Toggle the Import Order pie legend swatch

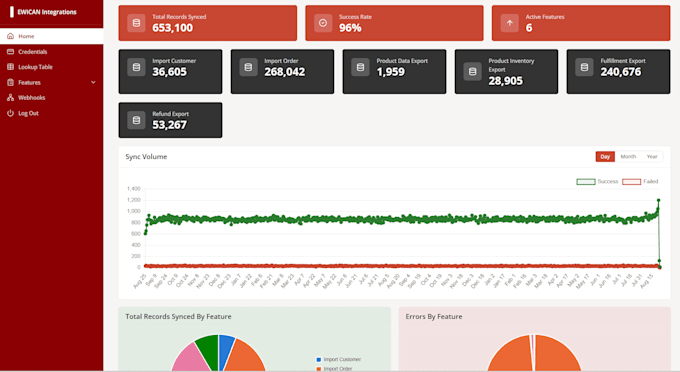(x=319, y=369)
